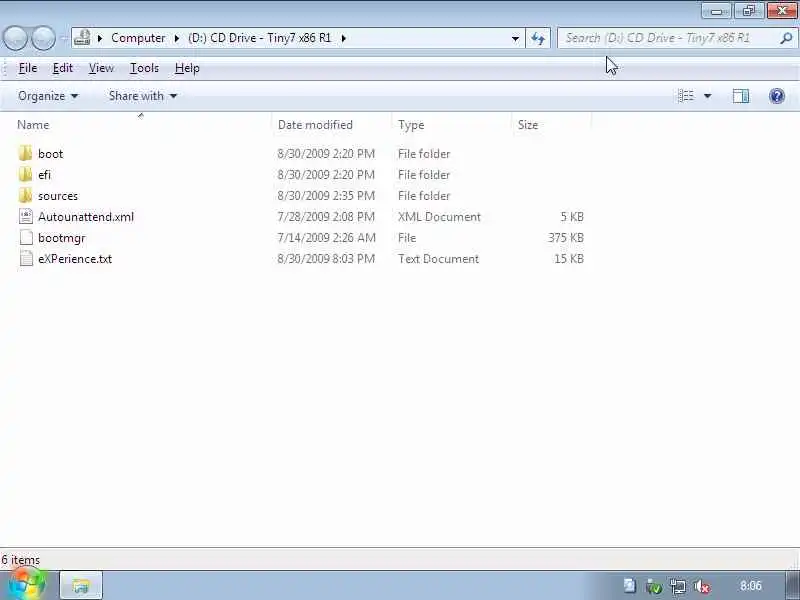Viewport: 800px width, 600px height.
Task: Select the boot folder icon
Action: tap(25, 153)
